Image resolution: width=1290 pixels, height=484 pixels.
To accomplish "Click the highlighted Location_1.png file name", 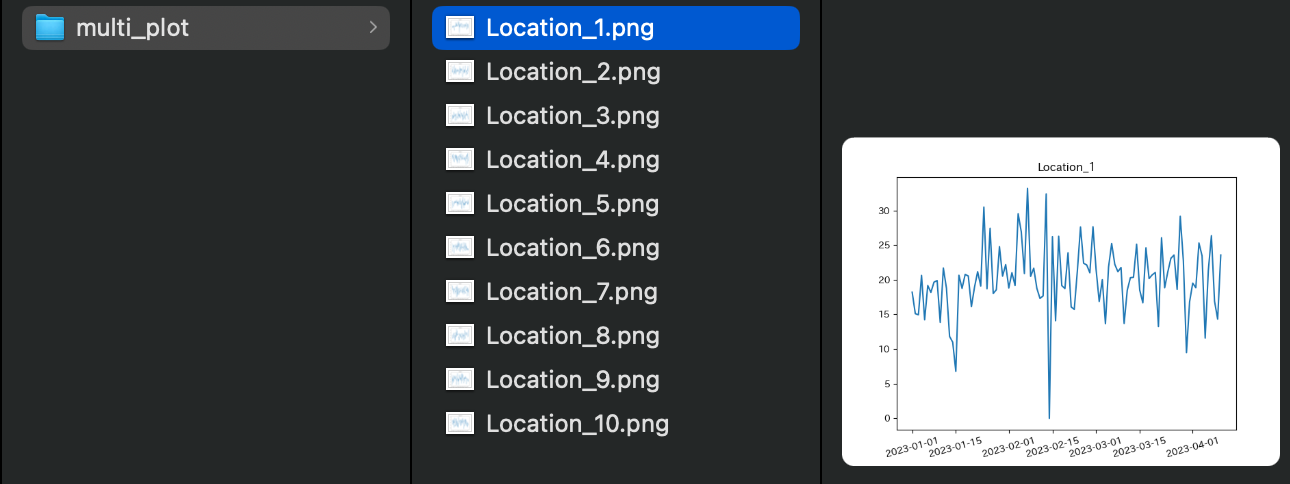I will [x=570, y=28].
